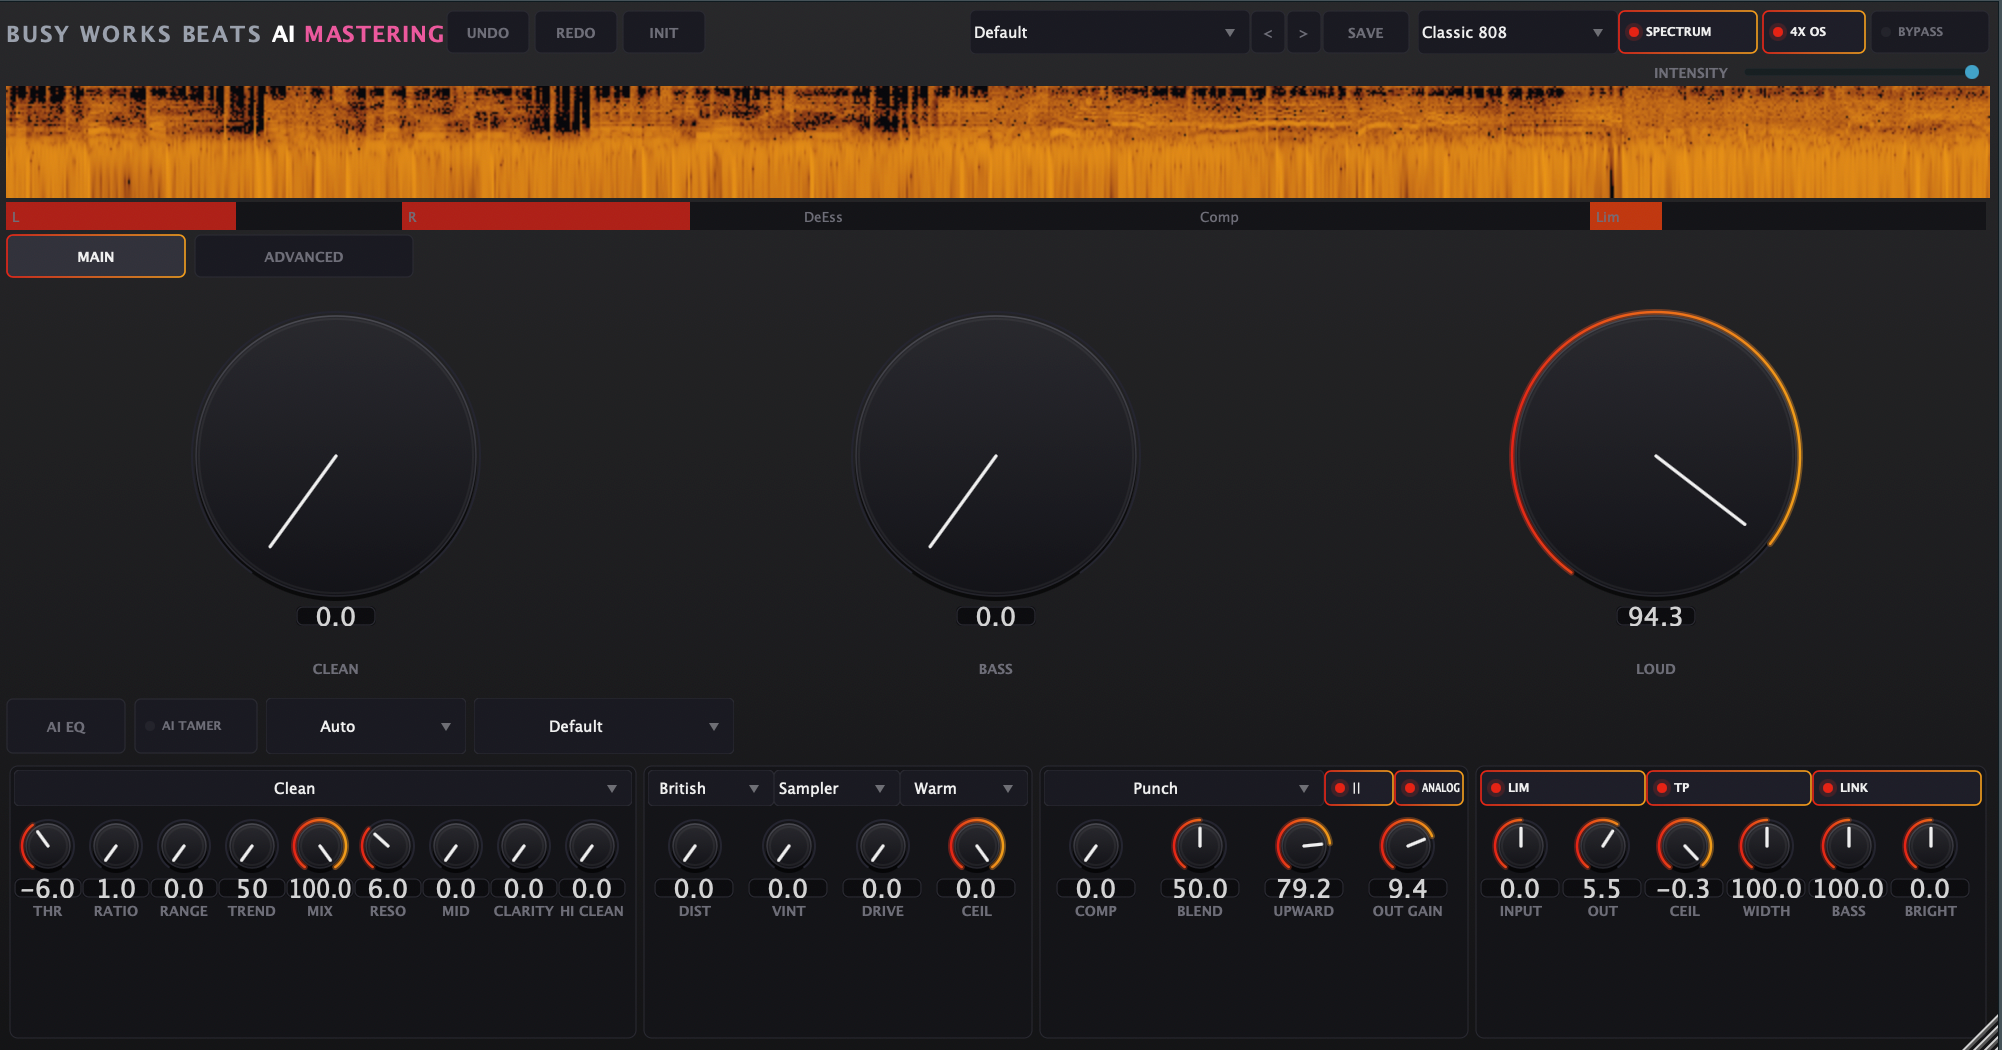
Task: Switch to the ADVANCED tab
Action: [303, 257]
